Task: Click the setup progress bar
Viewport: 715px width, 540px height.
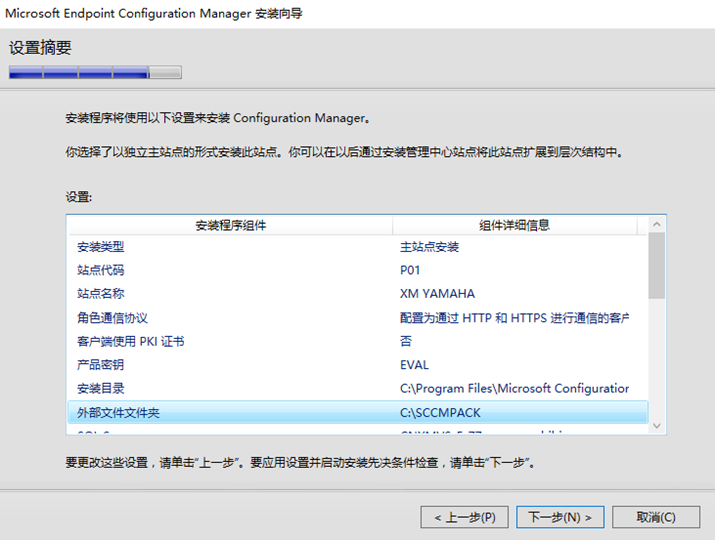Action: (95, 73)
